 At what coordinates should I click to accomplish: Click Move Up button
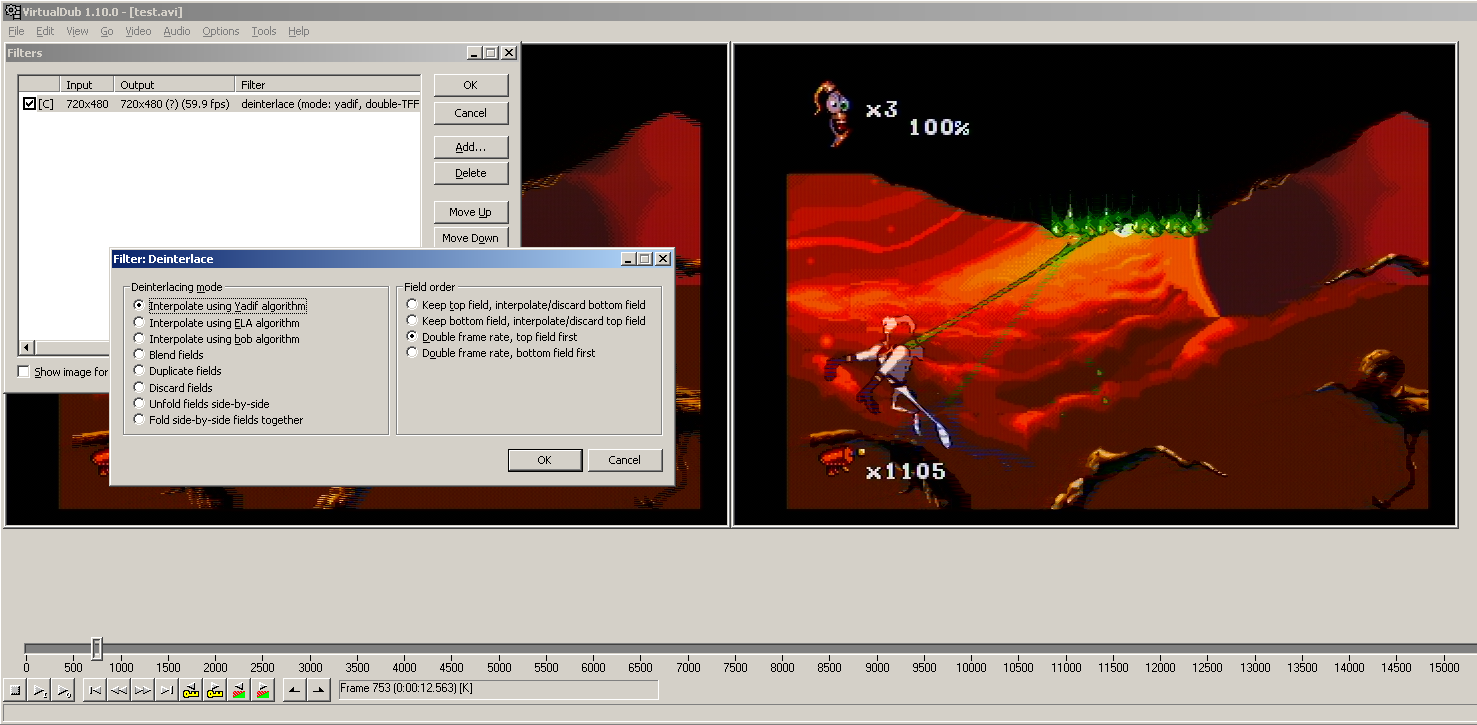(x=471, y=212)
